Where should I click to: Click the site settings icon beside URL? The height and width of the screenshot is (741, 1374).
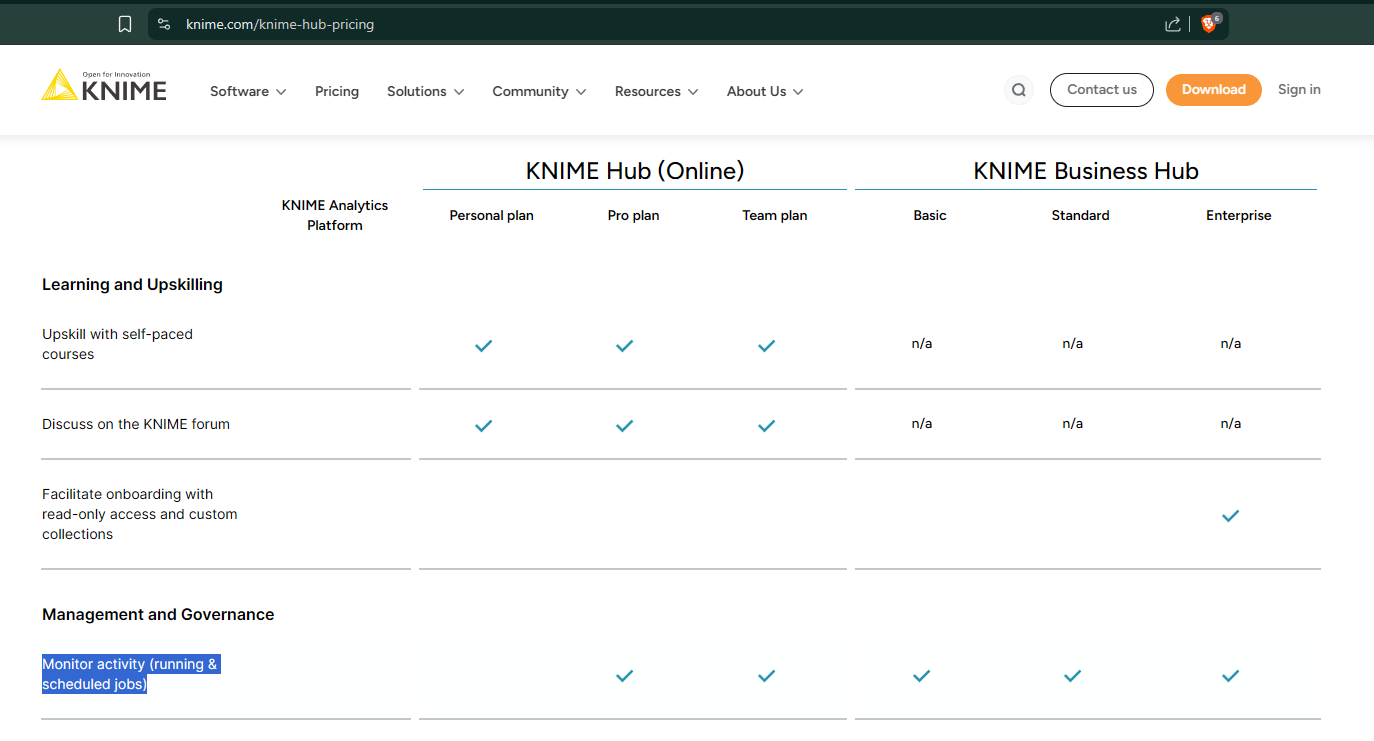(164, 24)
